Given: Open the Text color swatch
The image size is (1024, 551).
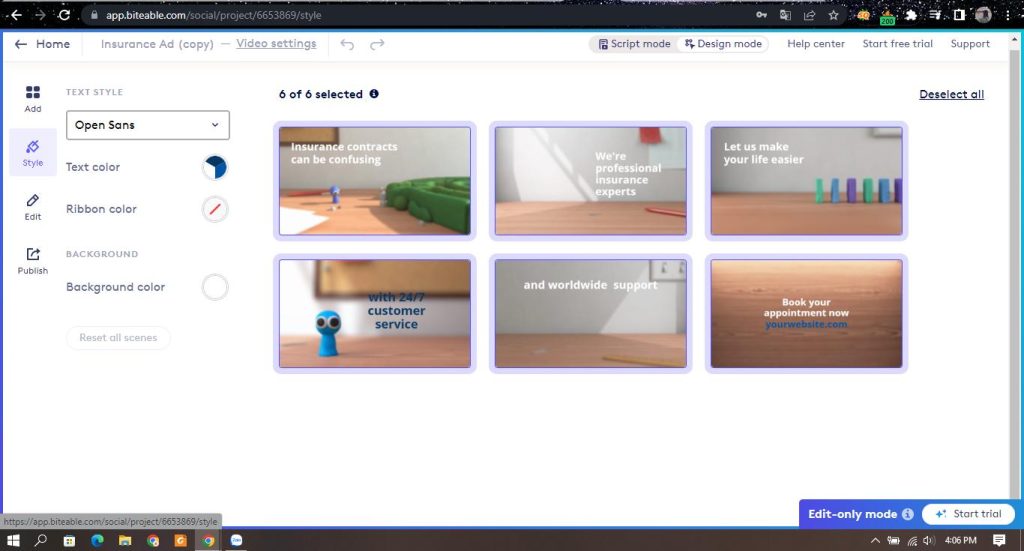Looking at the screenshot, I should [215, 167].
